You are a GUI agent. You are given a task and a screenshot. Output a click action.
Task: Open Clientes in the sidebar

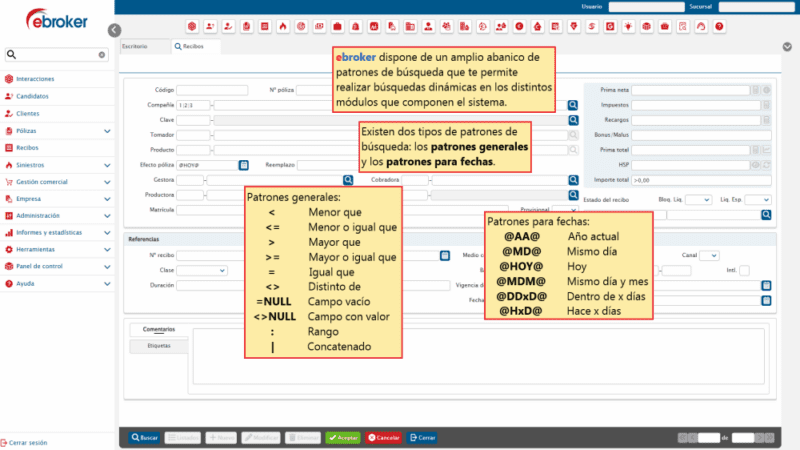(28, 113)
